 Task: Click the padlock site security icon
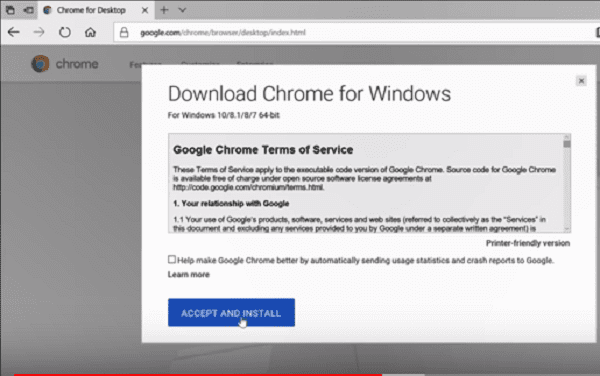point(124,32)
